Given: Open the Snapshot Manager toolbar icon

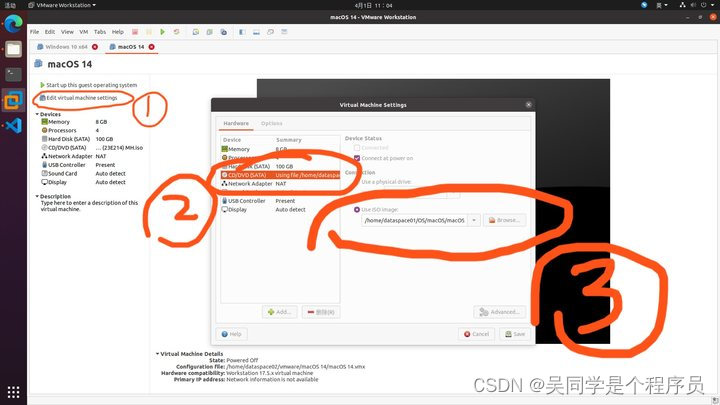Looking at the screenshot, I should point(224,32).
